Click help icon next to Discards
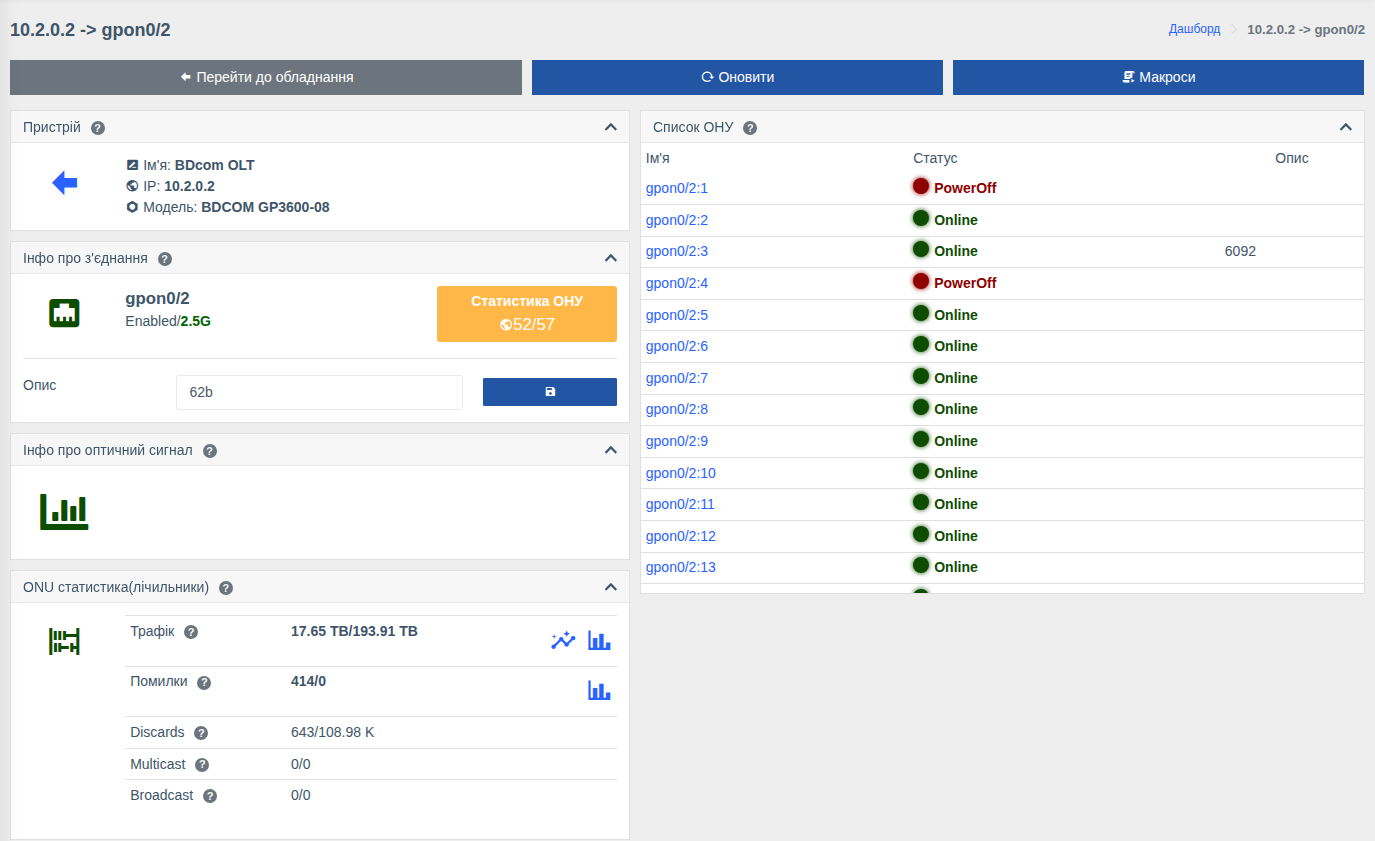 pyautogui.click(x=201, y=733)
